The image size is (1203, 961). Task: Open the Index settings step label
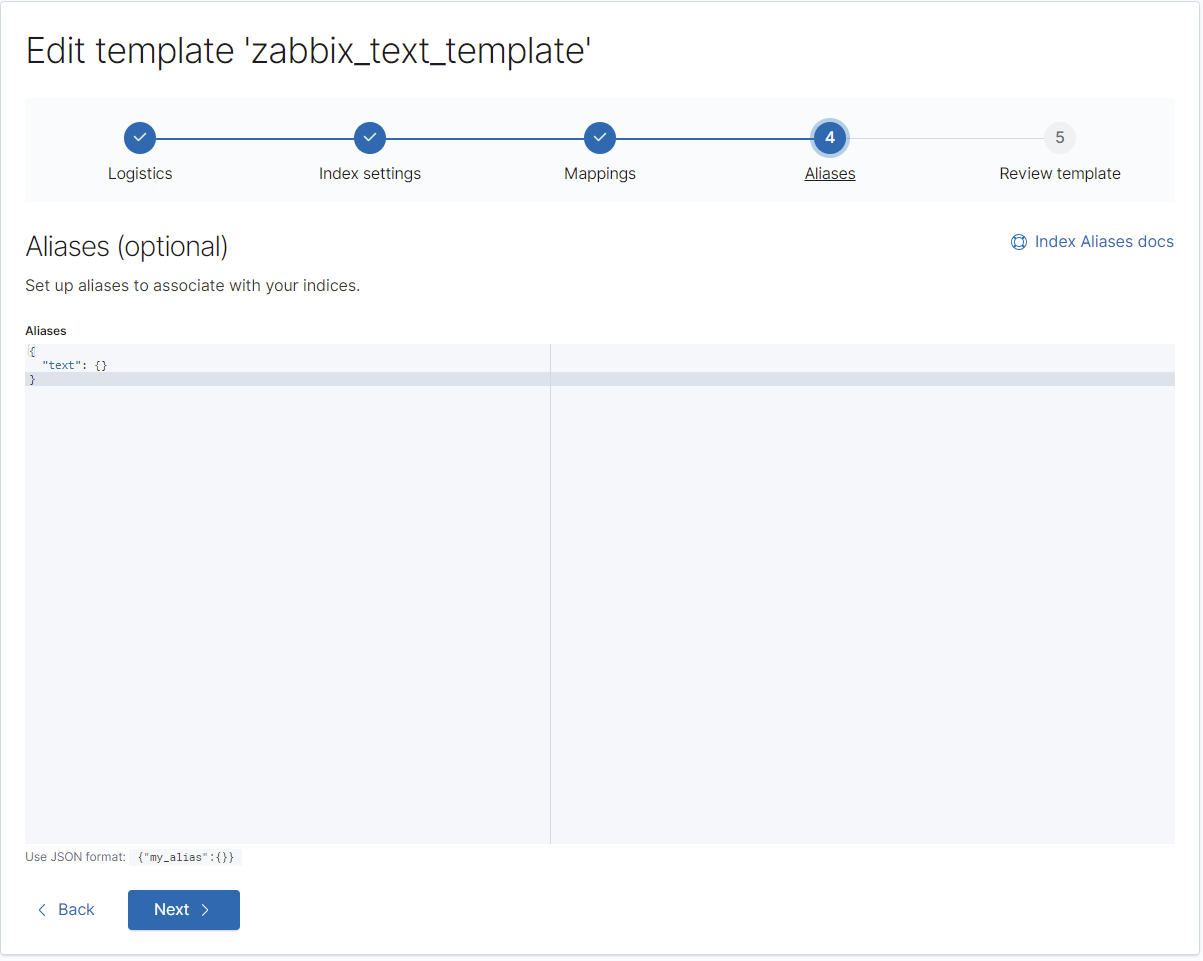370,174
